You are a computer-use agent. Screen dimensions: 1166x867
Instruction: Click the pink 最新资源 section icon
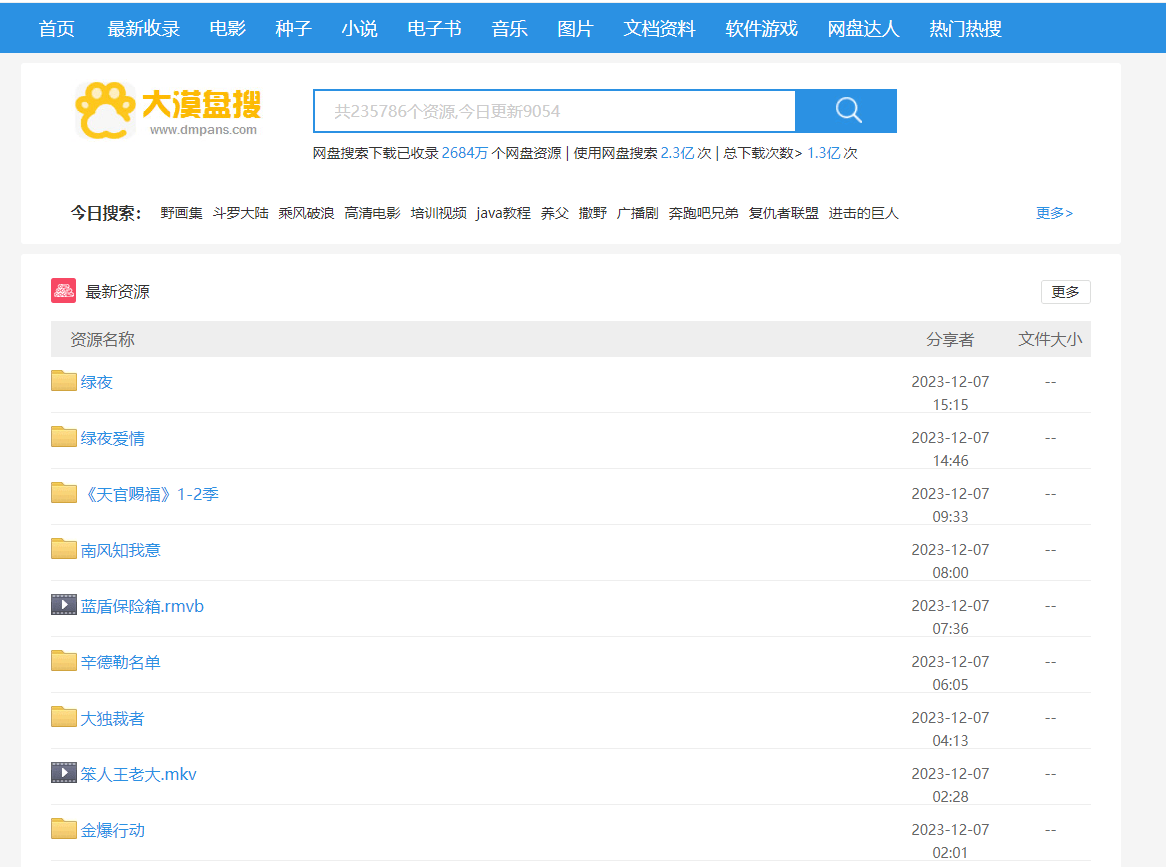point(64,291)
